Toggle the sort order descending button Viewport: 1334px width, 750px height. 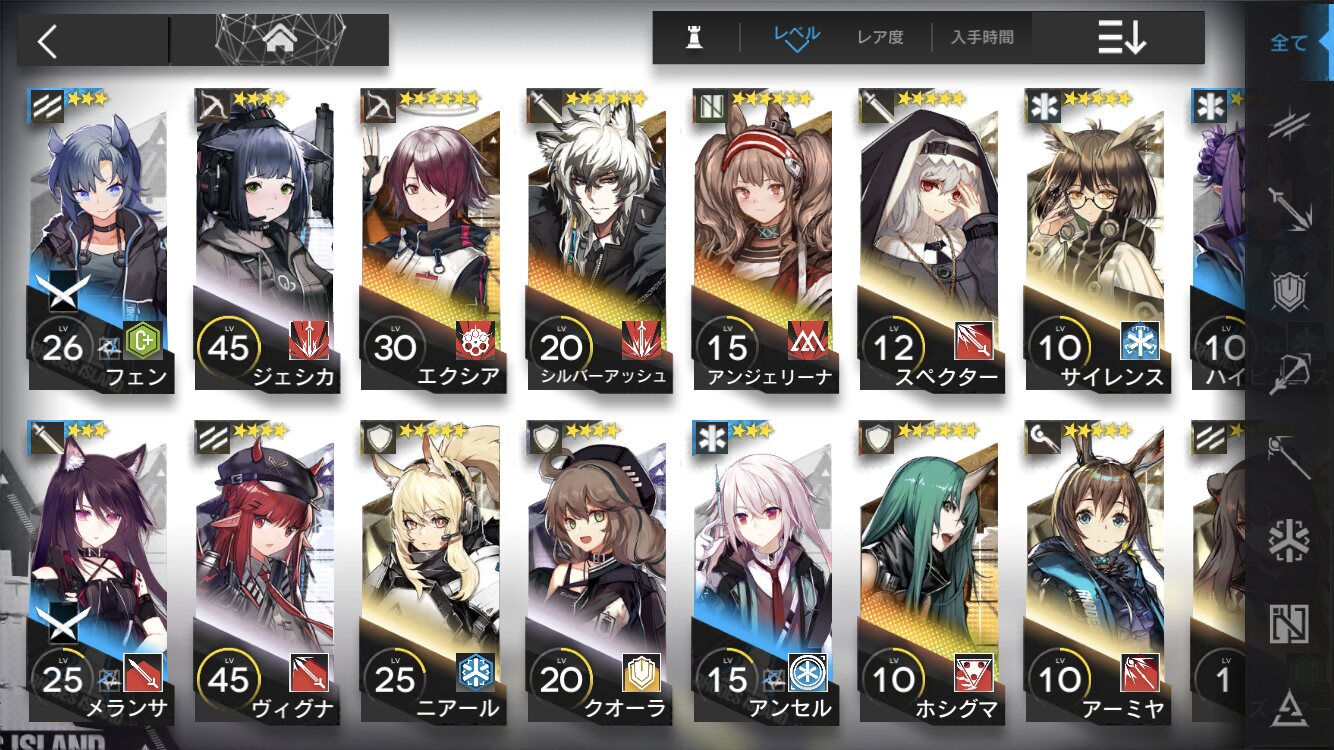click(1121, 39)
